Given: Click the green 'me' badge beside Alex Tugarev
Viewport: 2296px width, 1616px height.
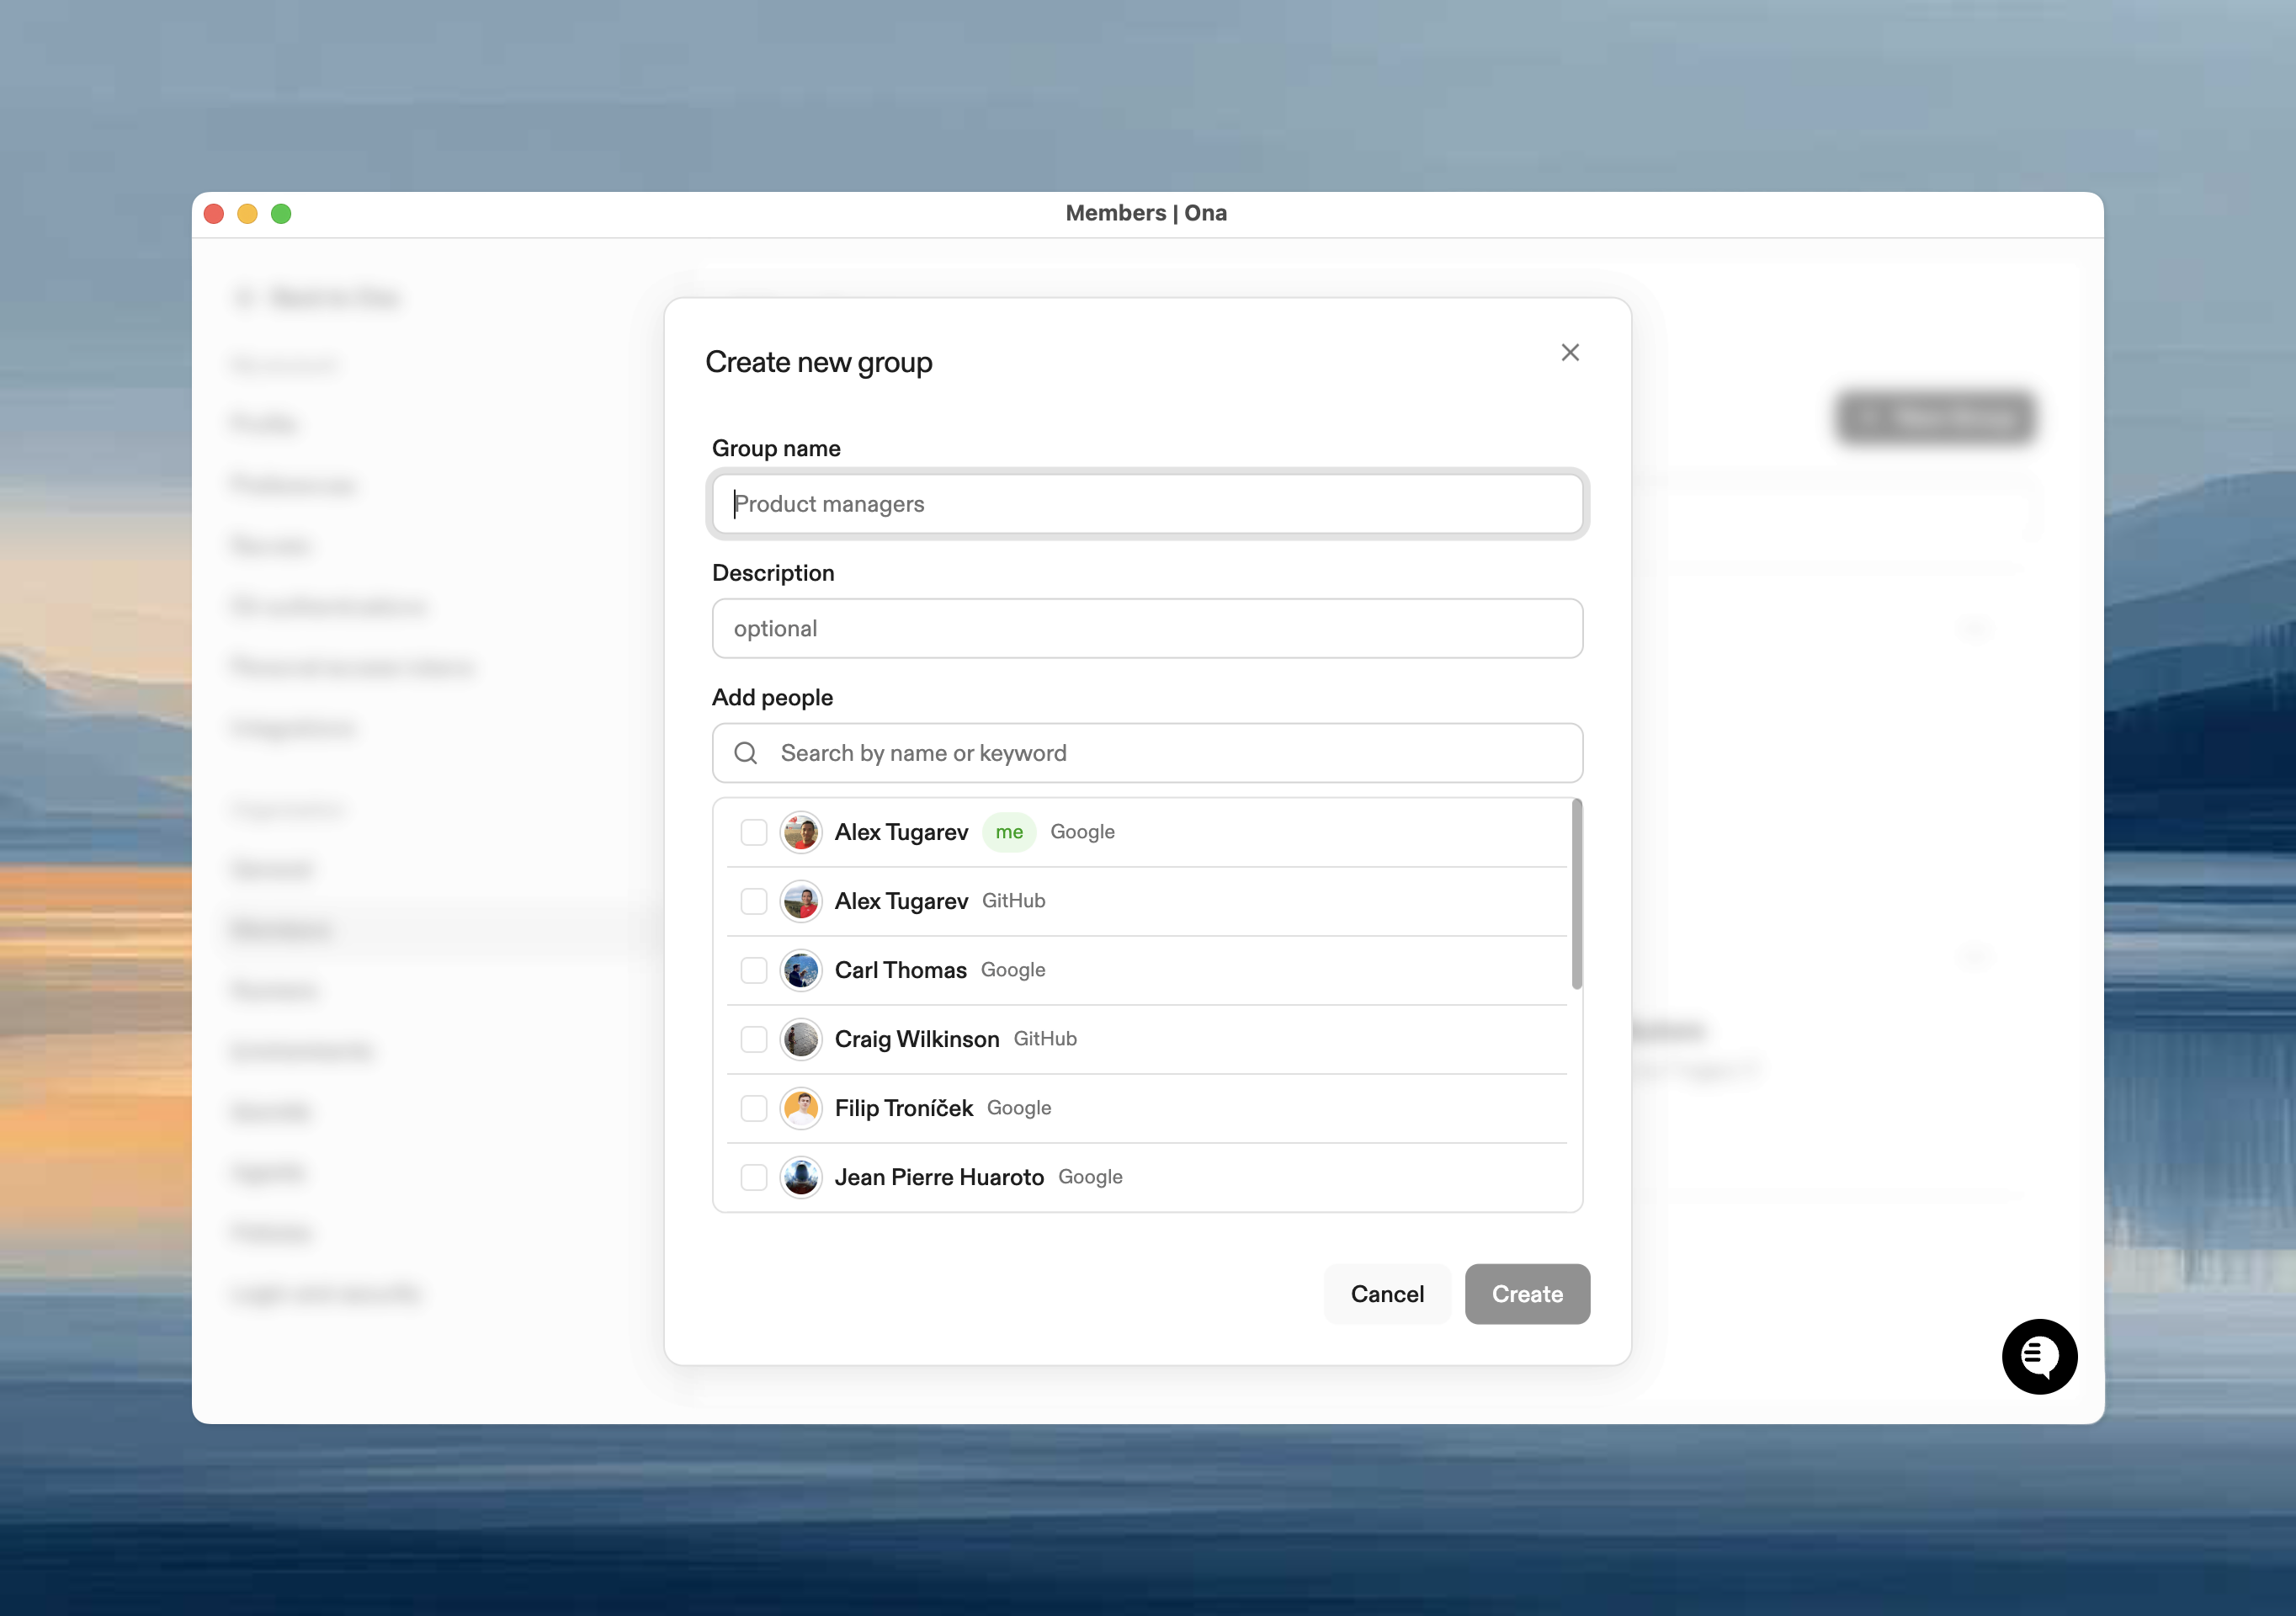Looking at the screenshot, I should pyautogui.click(x=1009, y=831).
